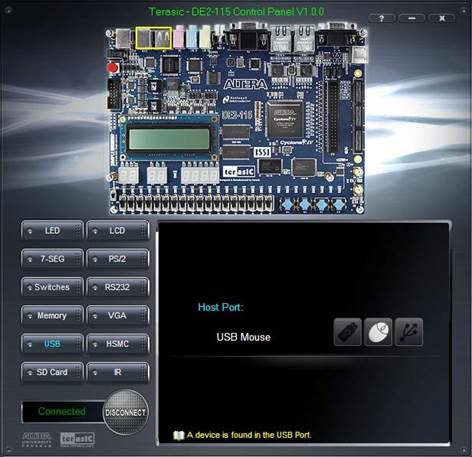Open the VGA panel

(117, 315)
